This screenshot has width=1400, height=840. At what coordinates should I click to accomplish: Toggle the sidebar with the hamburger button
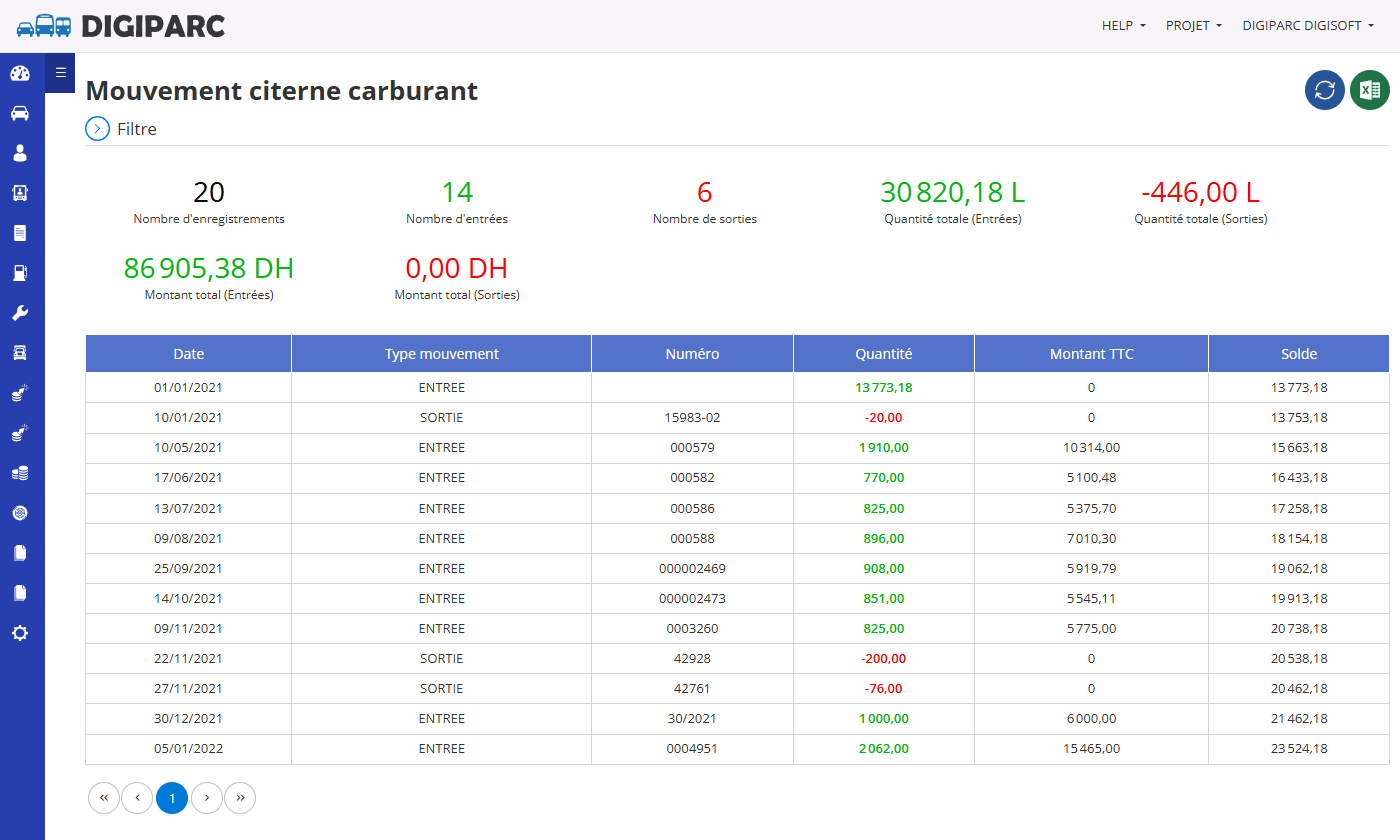click(x=60, y=72)
